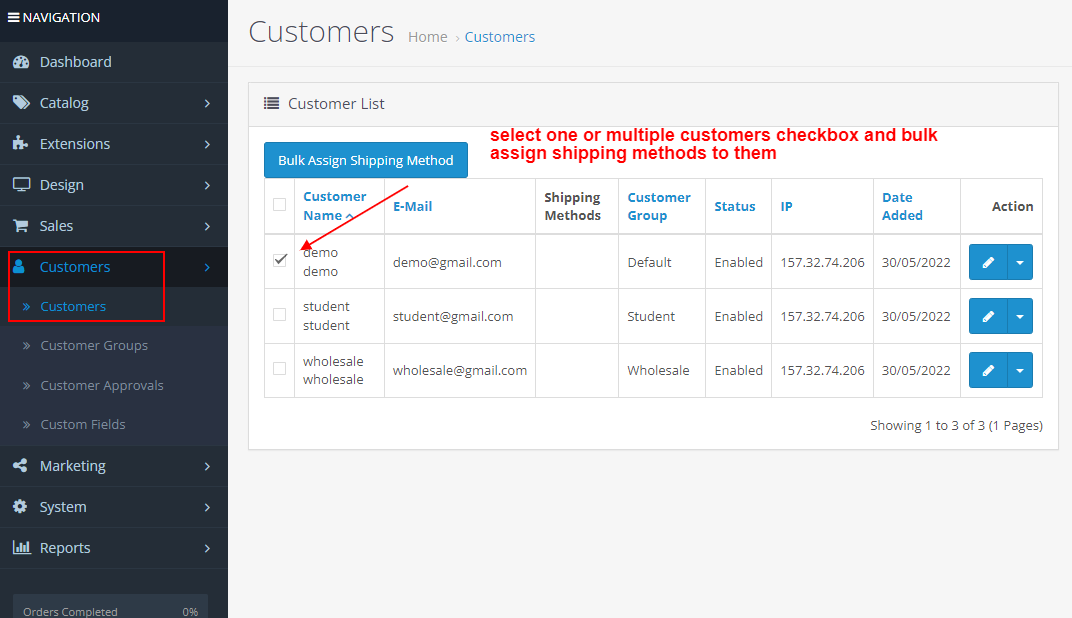This screenshot has width=1072, height=618.
Task: Click the Bulk Assign Shipping Method button
Action: coord(365,159)
